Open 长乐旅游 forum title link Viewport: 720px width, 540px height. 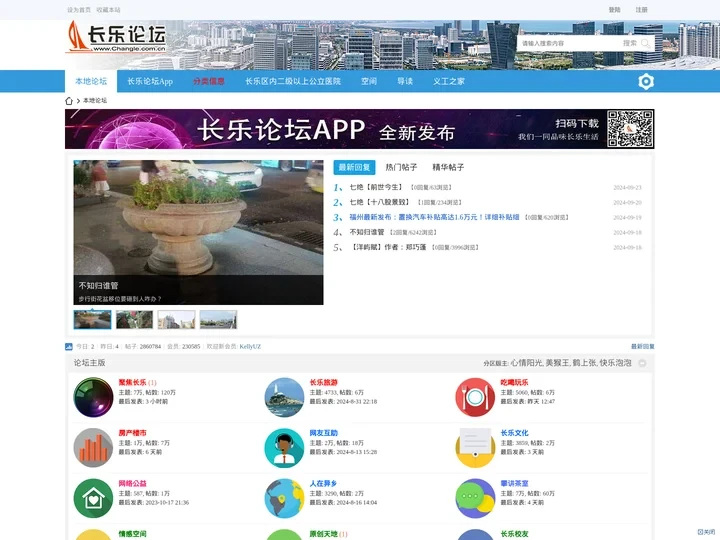click(323, 382)
